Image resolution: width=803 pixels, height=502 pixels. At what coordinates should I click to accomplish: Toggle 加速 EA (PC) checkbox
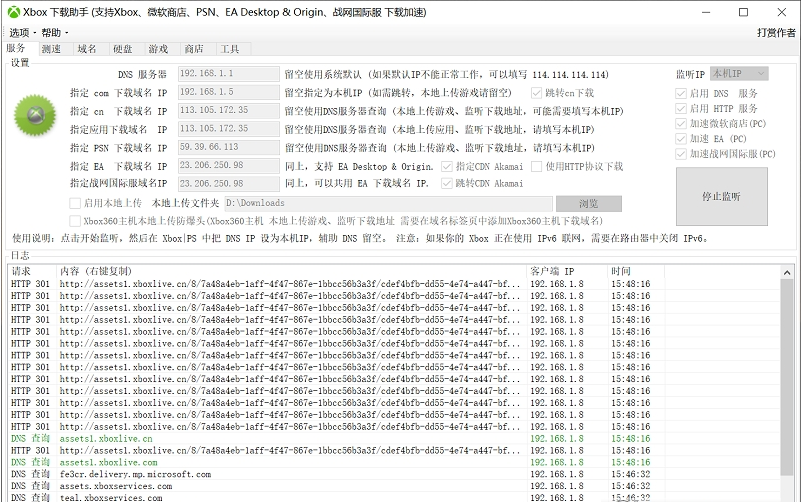(x=681, y=139)
